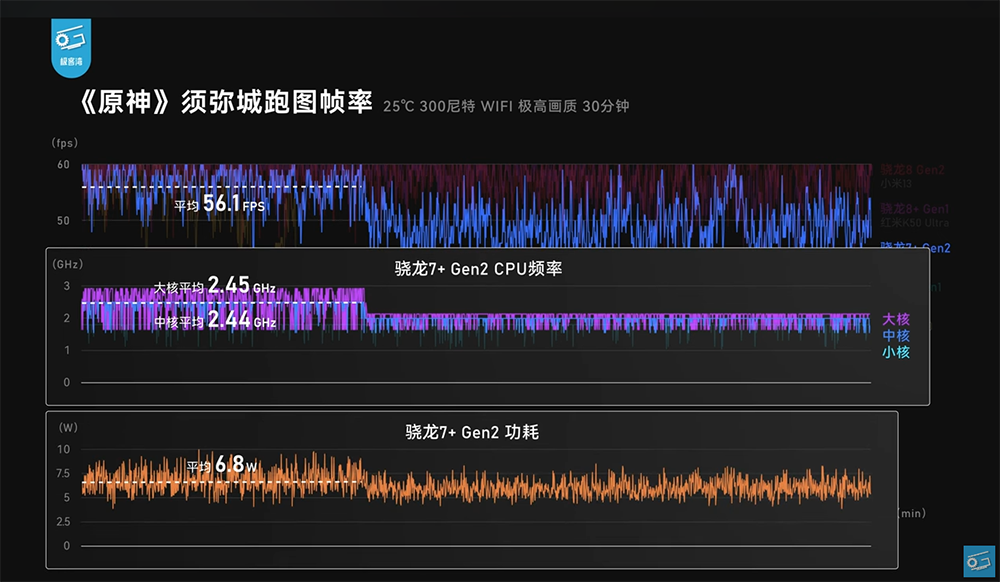The height and width of the screenshot is (582, 1000).
Task: Click the 《原神》须弥城跑图帧率 chart title
Action: [x=225, y=104]
